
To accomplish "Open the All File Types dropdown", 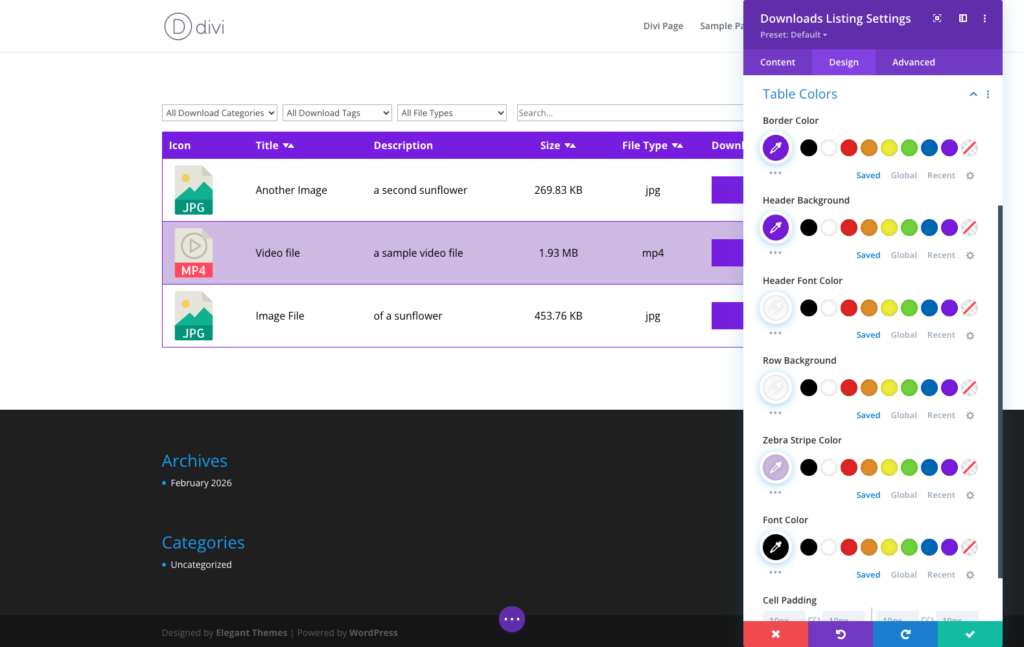I will (x=452, y=113).
